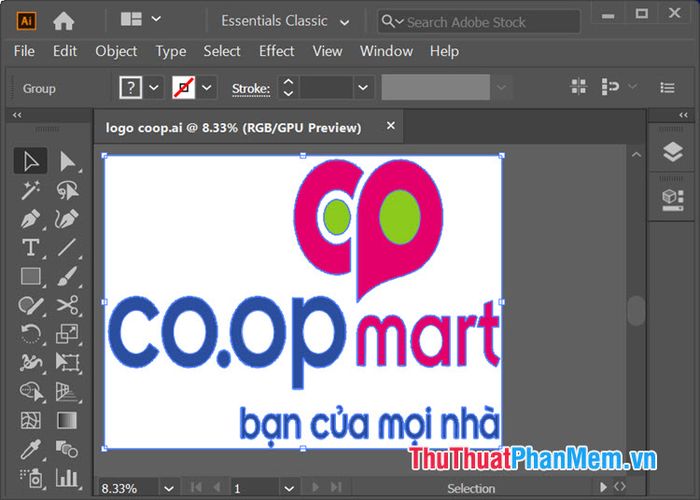Select the Gradient tool
Viewport: 700px width, 500px height.
(67, 421)
